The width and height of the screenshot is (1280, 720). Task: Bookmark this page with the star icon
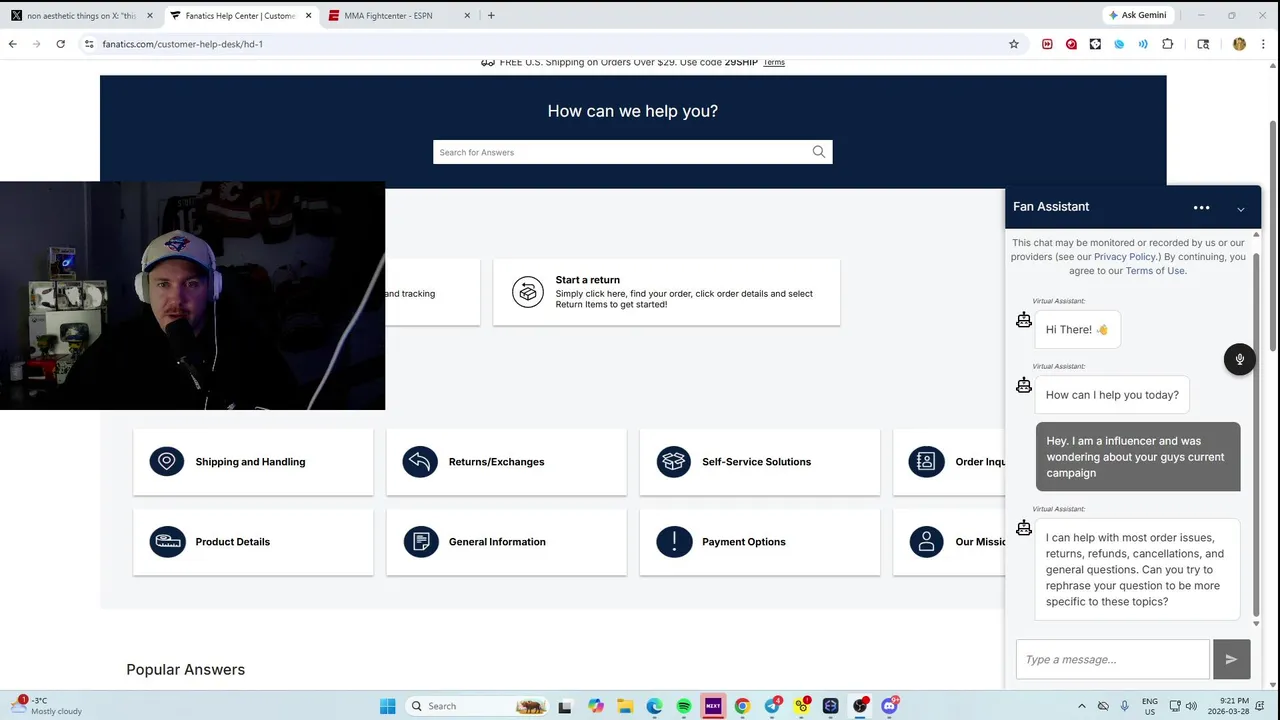click(1014, 44)
